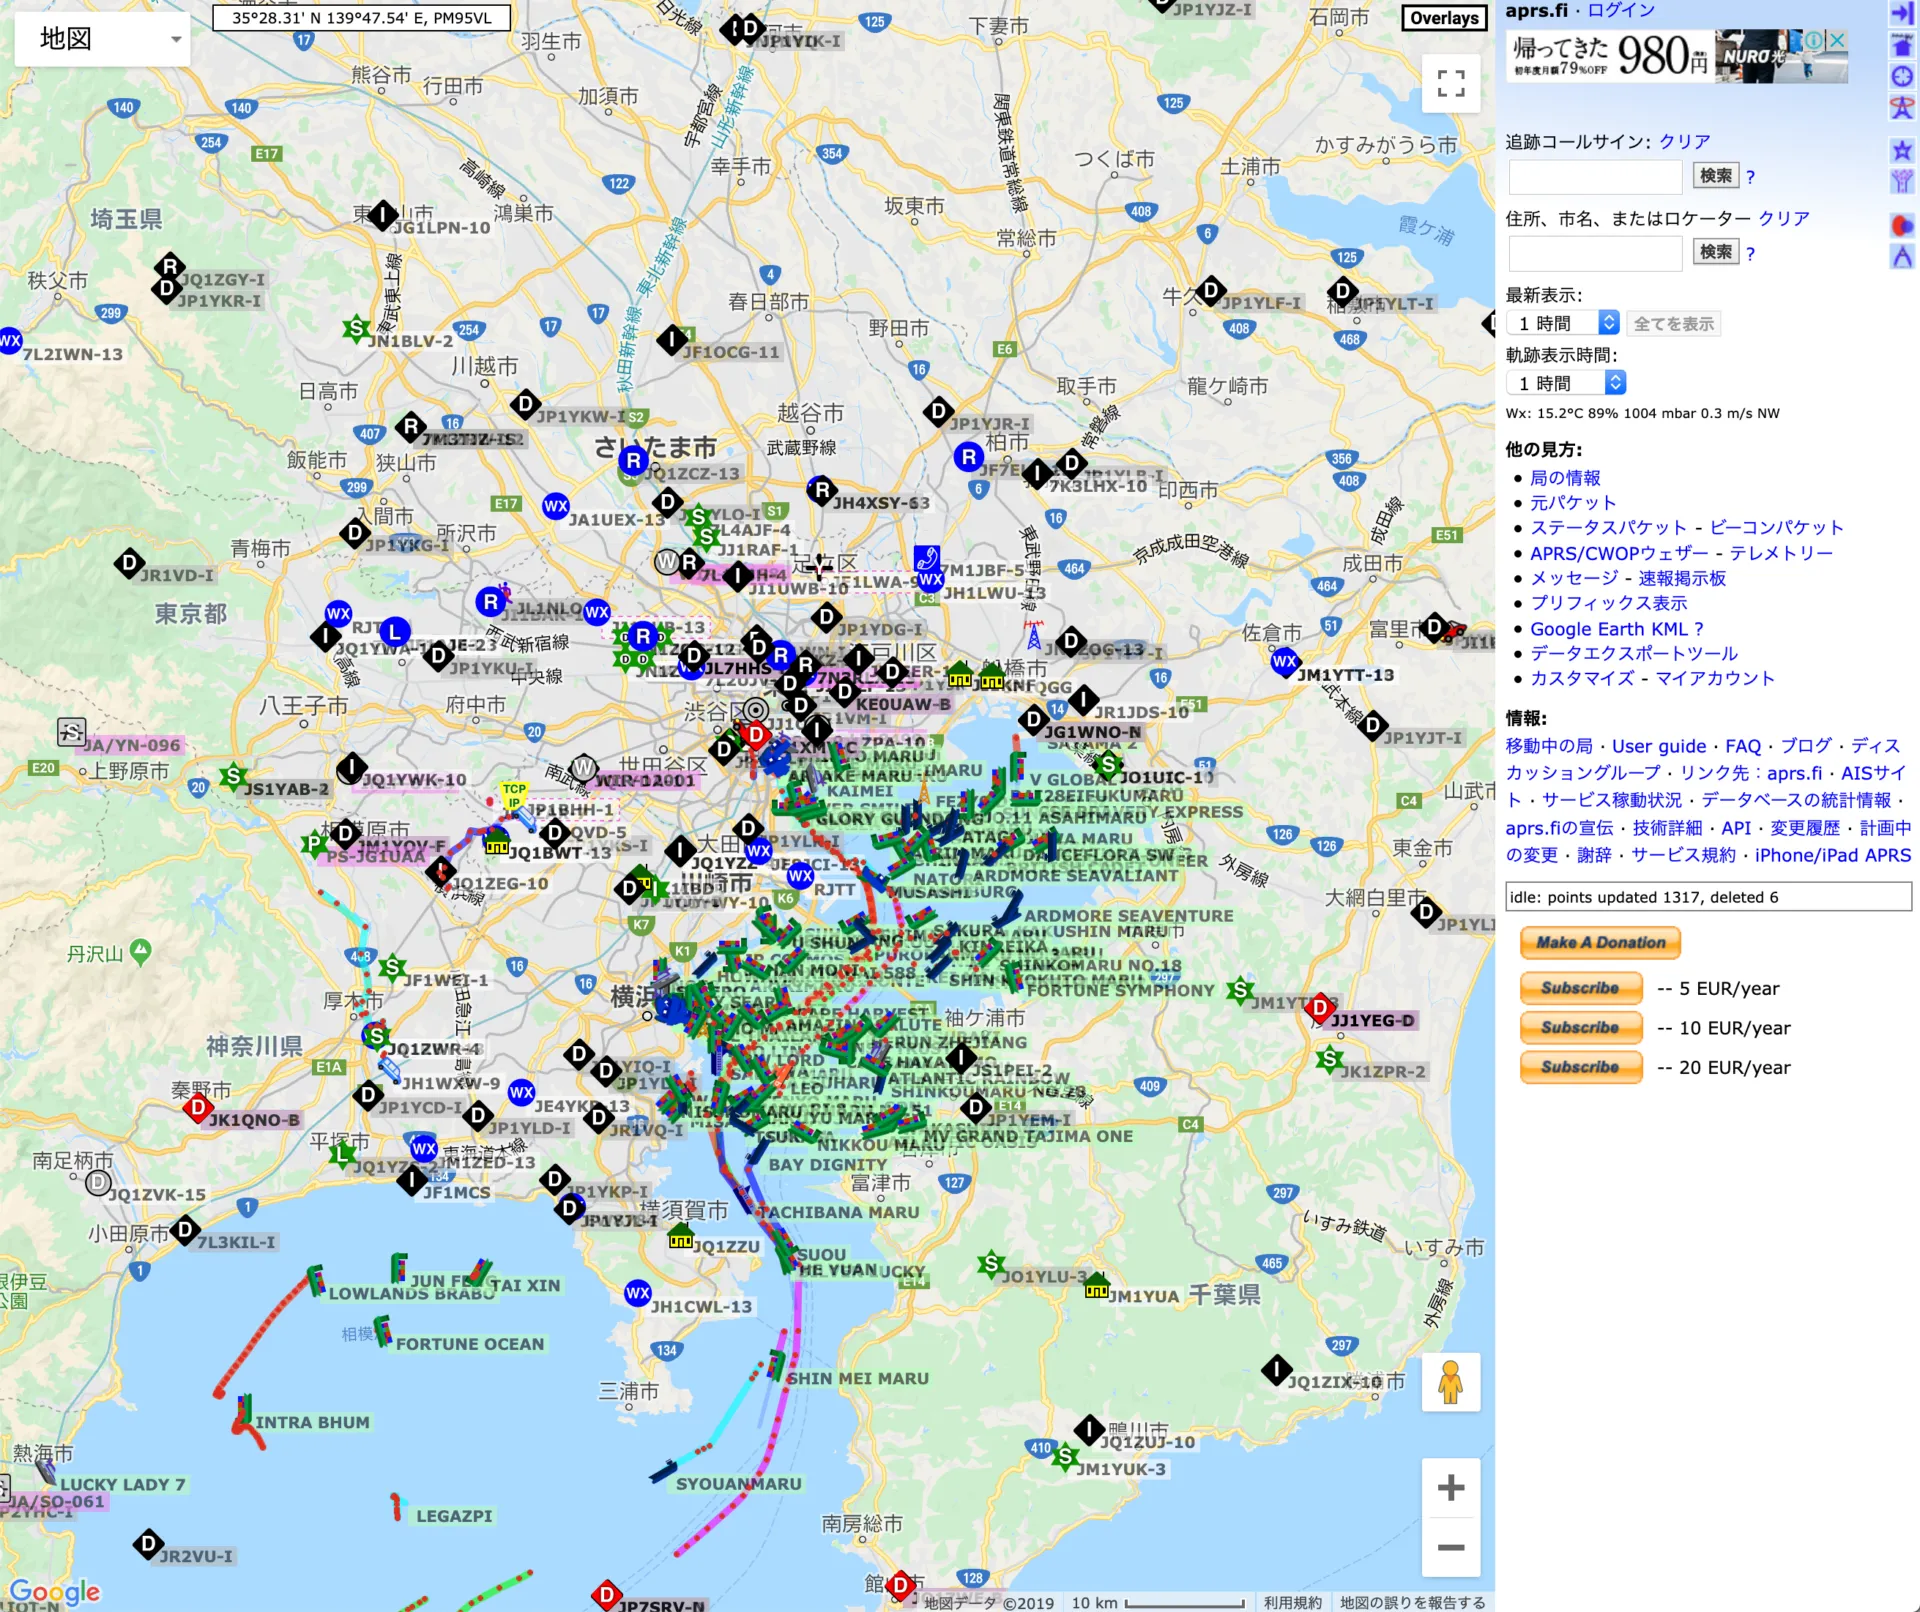Click the callsign search 検索 button
Screen dimensions: 1920x1612
tap(1715, 176)
